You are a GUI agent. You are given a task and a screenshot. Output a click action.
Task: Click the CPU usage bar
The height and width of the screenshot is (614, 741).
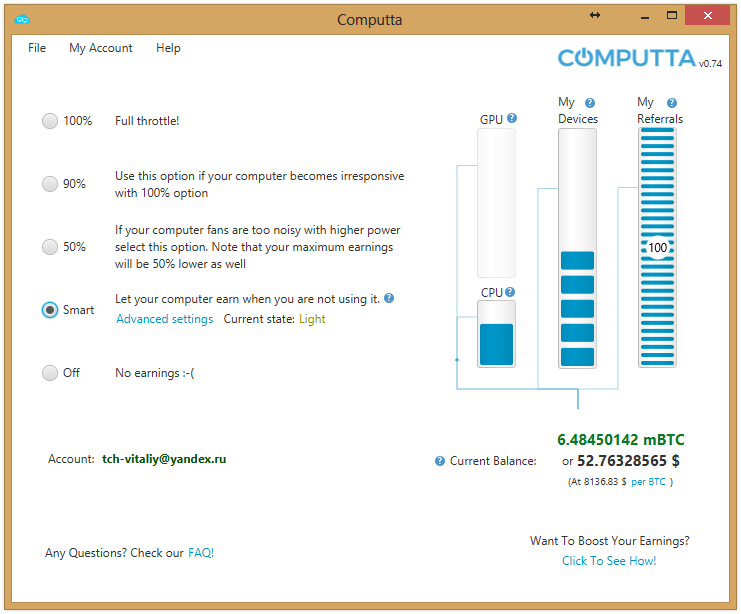click(496, 334)
